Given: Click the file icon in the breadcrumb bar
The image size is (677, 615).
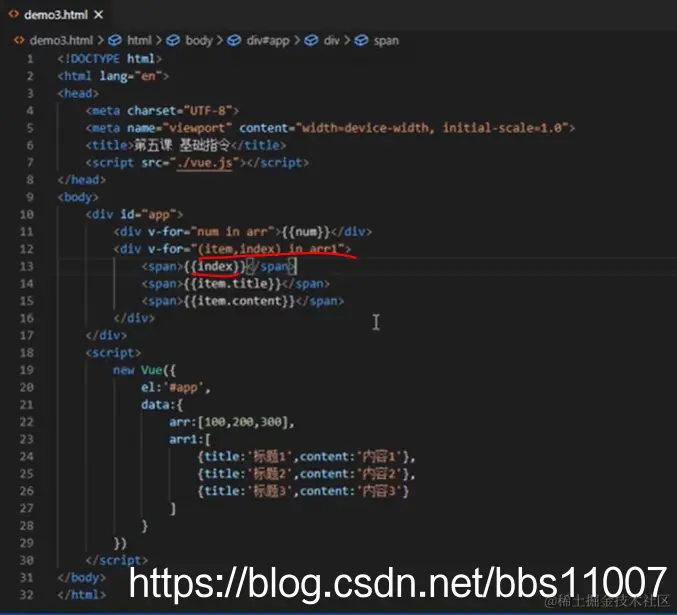Looking at the screenshot, I should coord(19,40).
